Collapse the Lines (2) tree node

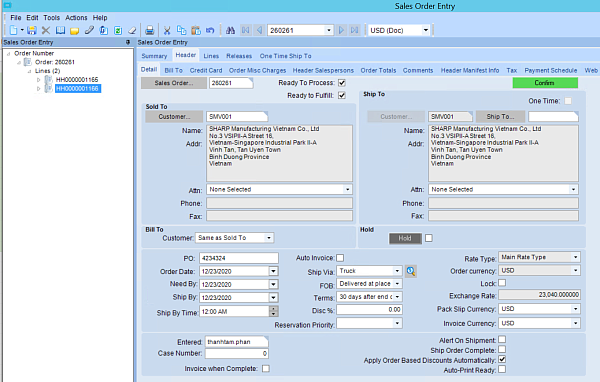pyautogui.click(x=29, y=71)
